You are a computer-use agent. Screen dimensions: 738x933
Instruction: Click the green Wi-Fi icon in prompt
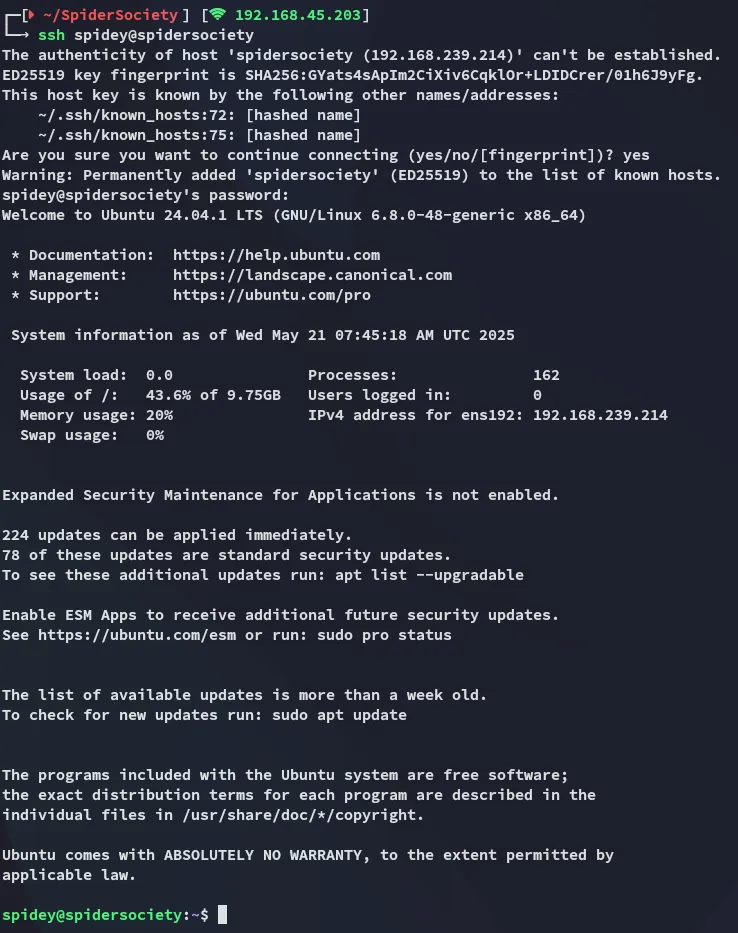[218, 14]
